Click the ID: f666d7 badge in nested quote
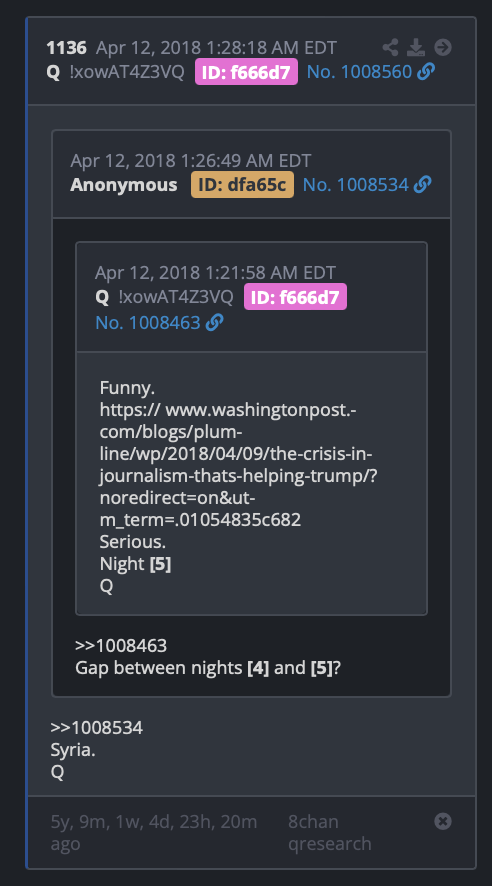Viewport: 492px width, 886px height. pos(295,297)
